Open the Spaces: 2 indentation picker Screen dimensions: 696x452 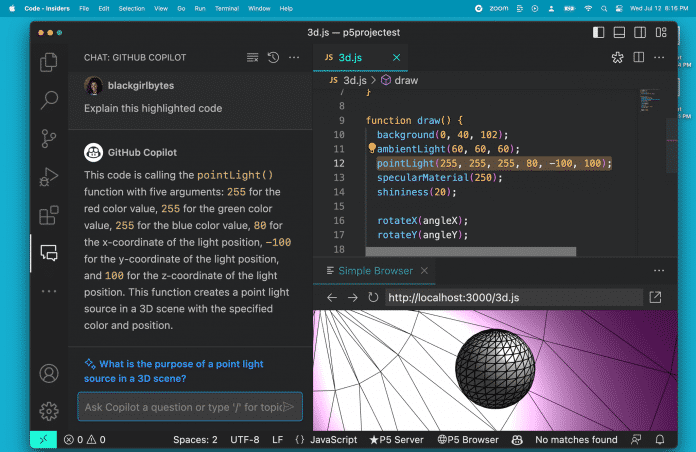click(195, 439)
